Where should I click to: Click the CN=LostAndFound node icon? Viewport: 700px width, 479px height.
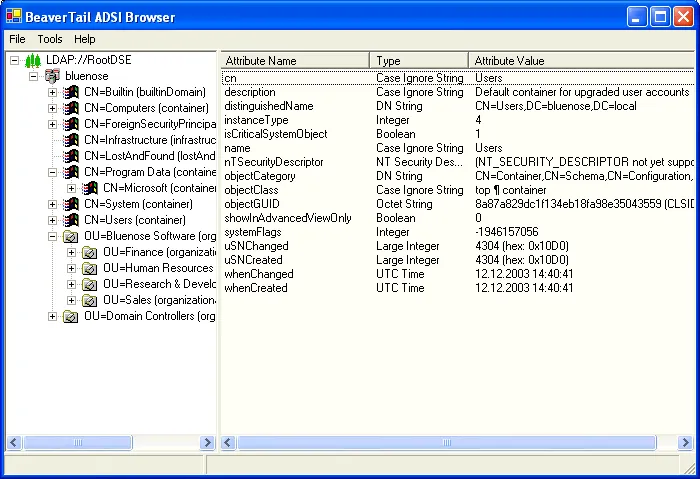(x=71, y=156)
